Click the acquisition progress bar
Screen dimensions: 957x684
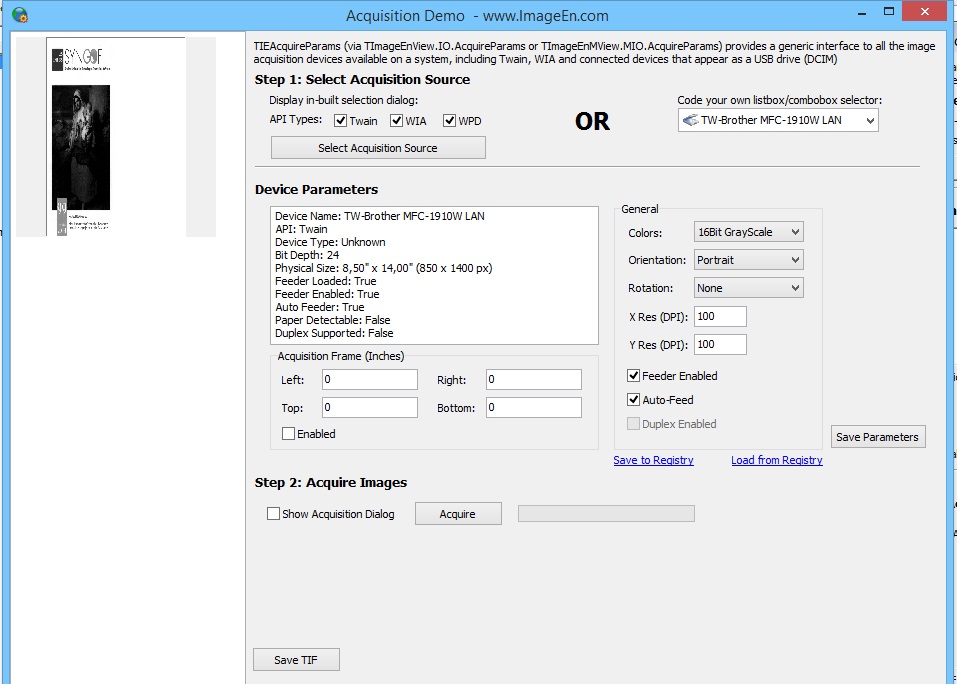[606, 514]
